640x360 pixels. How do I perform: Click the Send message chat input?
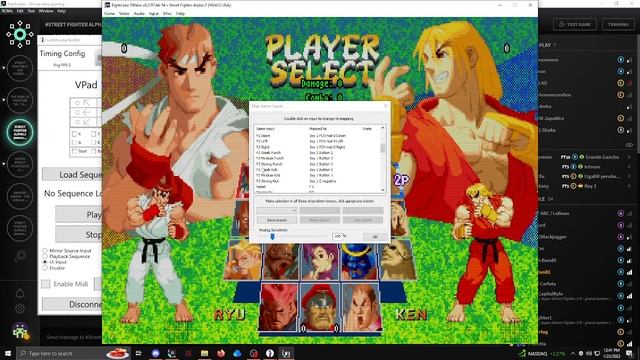pos(72,337)
